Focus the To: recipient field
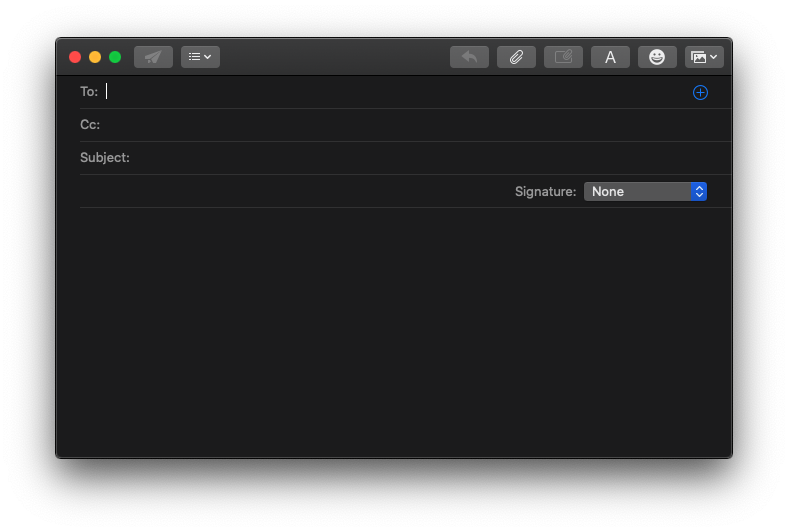 click(x=395, y=91)
